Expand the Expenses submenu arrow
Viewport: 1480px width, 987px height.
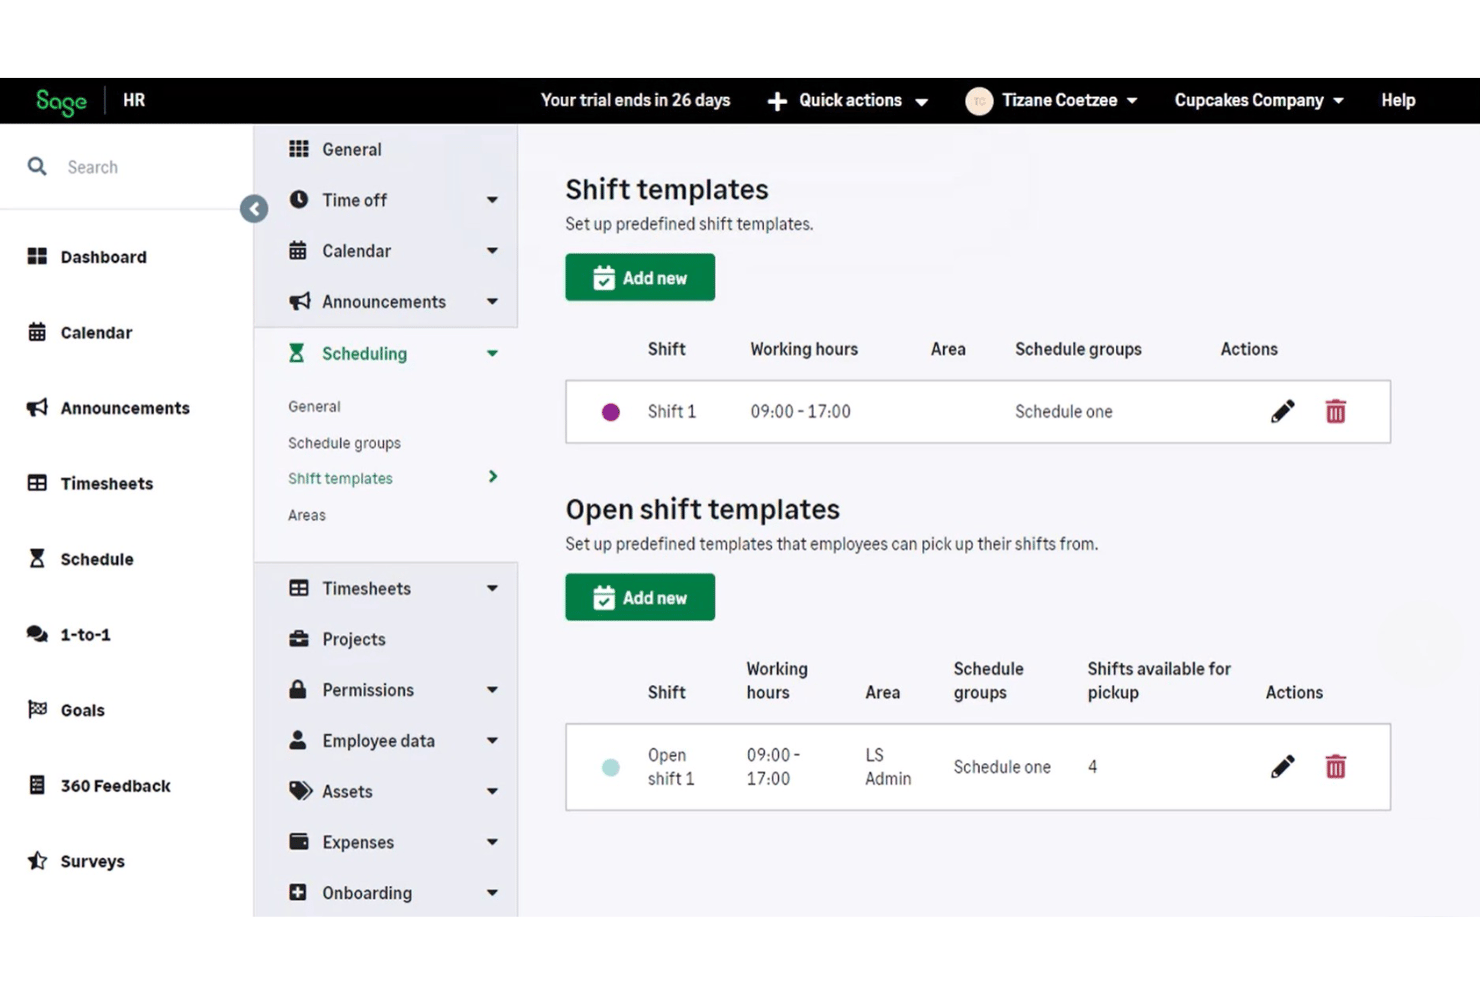click(492, 842)
